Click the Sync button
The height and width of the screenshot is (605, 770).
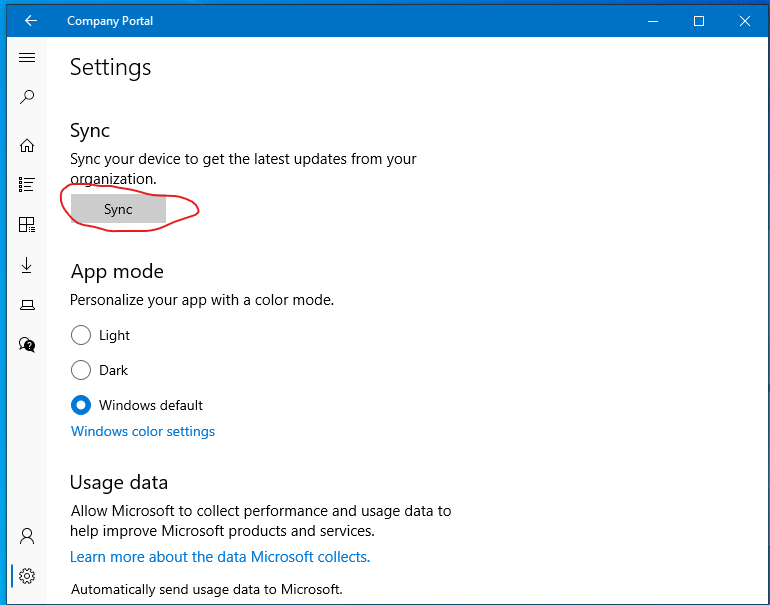pos(118,209)
